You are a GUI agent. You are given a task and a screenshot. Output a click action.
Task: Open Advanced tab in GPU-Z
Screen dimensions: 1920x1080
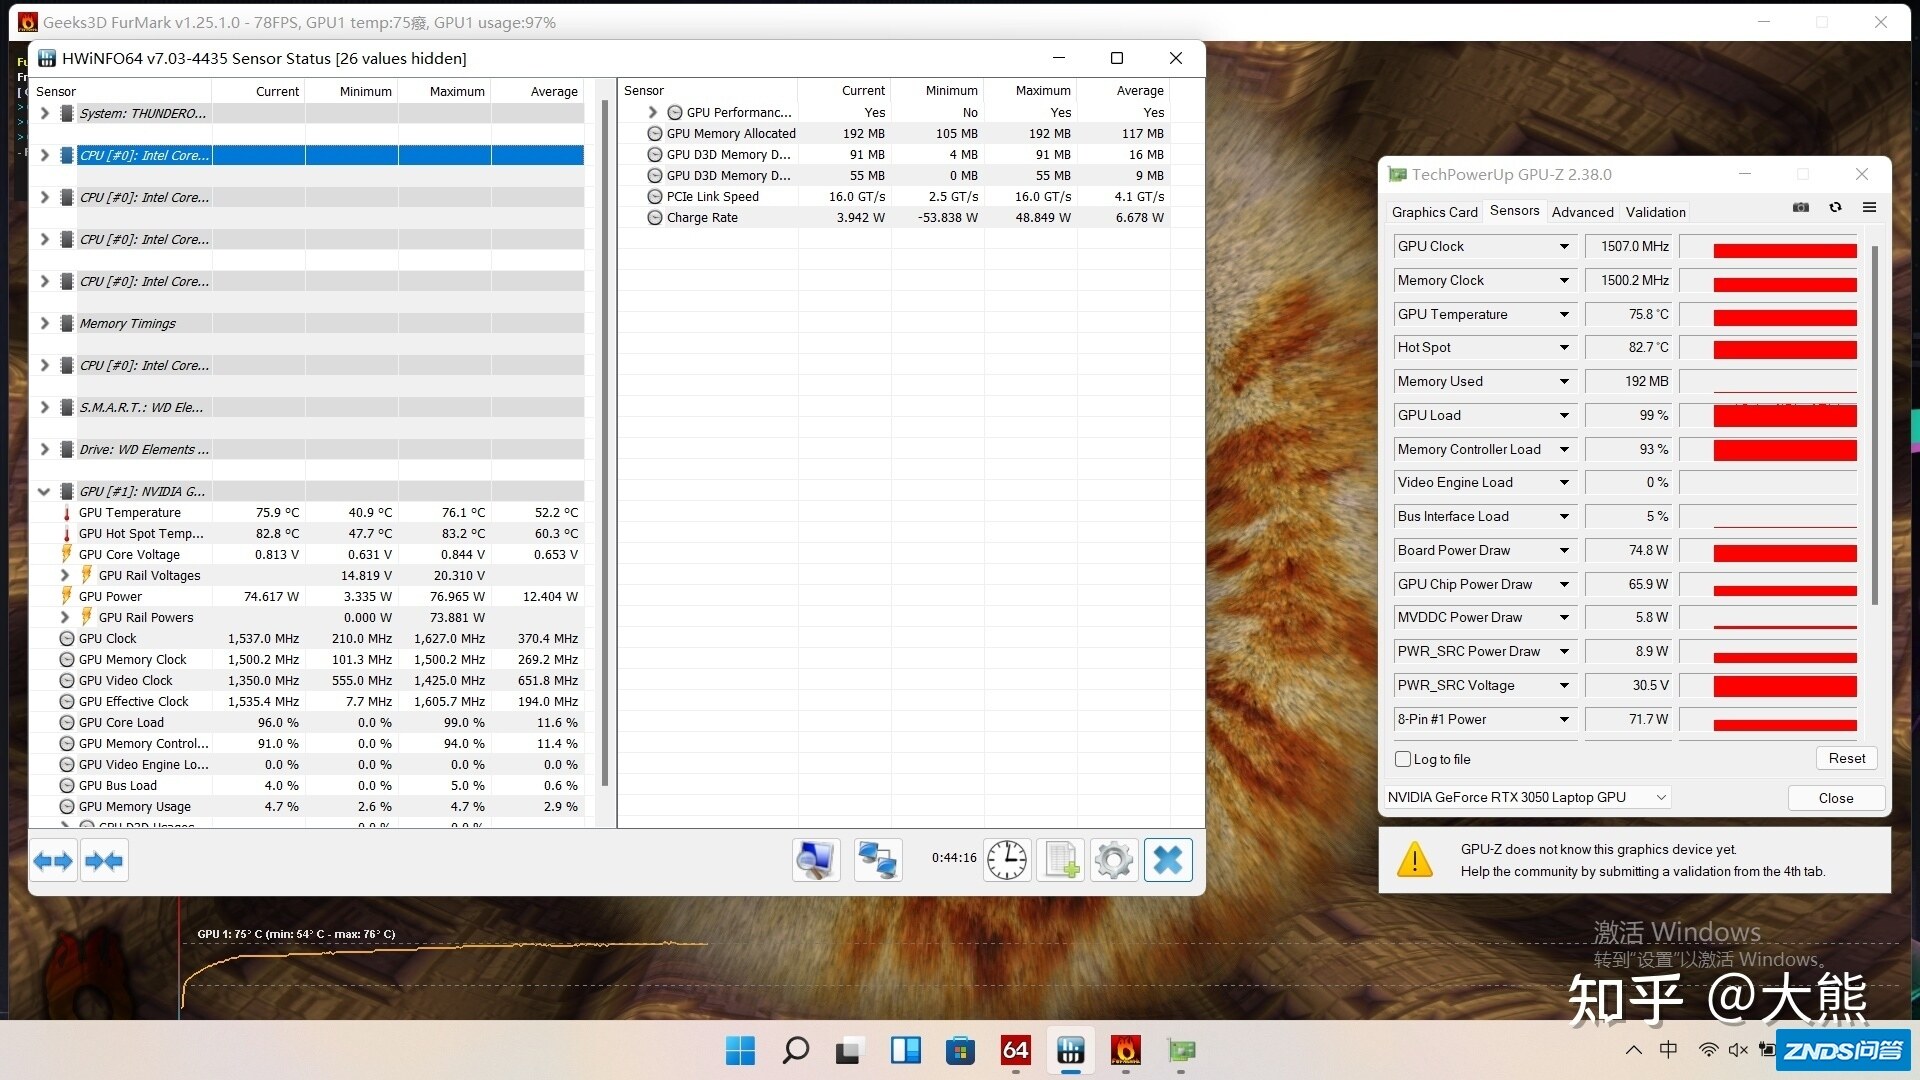tap(1582, 212)
